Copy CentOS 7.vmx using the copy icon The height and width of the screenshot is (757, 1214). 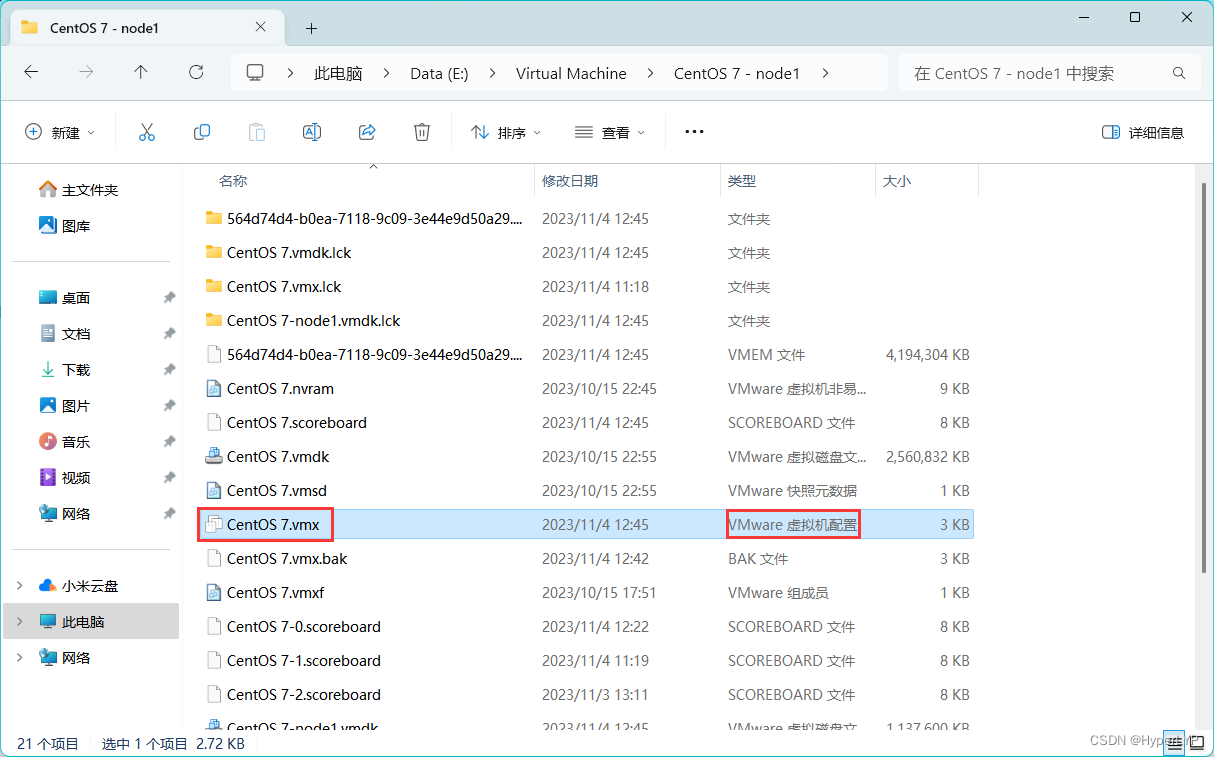point(201,131)
